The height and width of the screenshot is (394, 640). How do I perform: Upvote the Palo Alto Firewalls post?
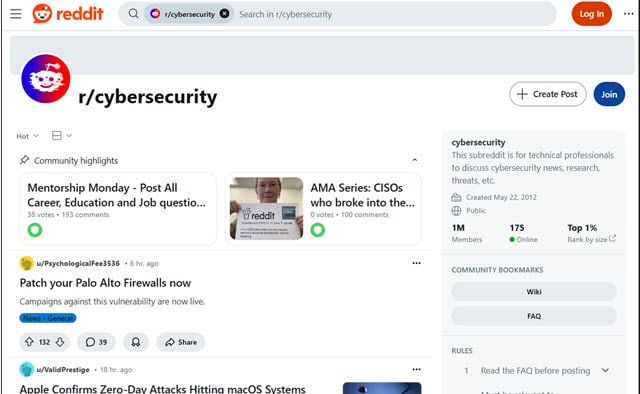coord(29,342)
